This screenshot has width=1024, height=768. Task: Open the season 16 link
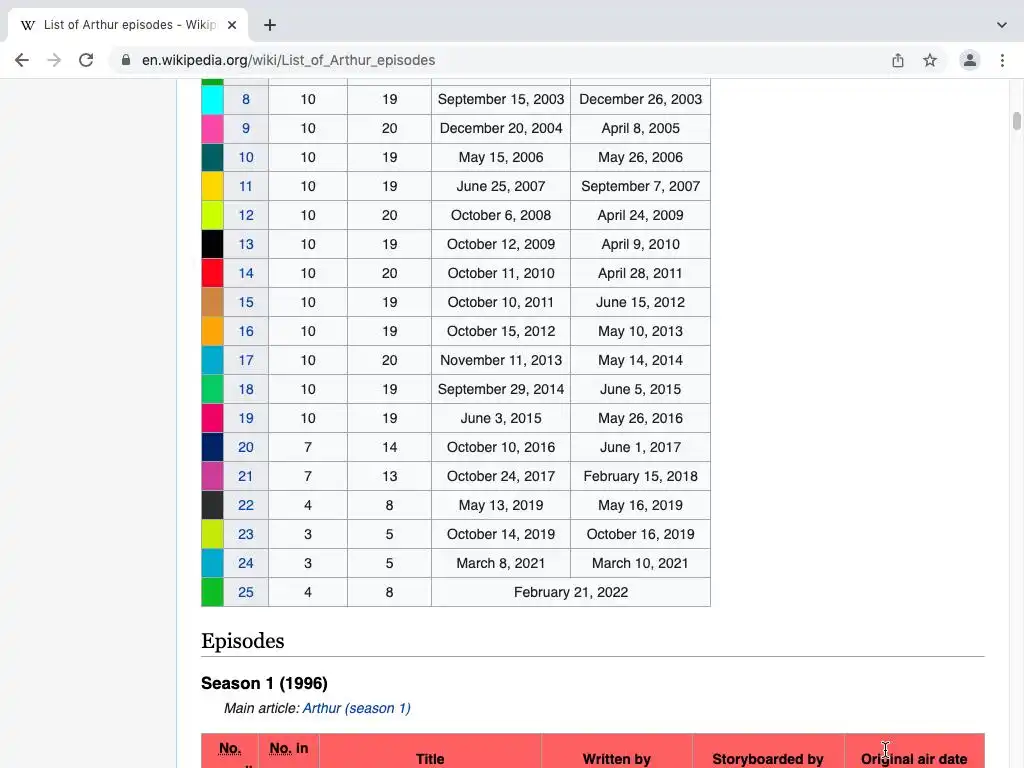coord(246,331)
